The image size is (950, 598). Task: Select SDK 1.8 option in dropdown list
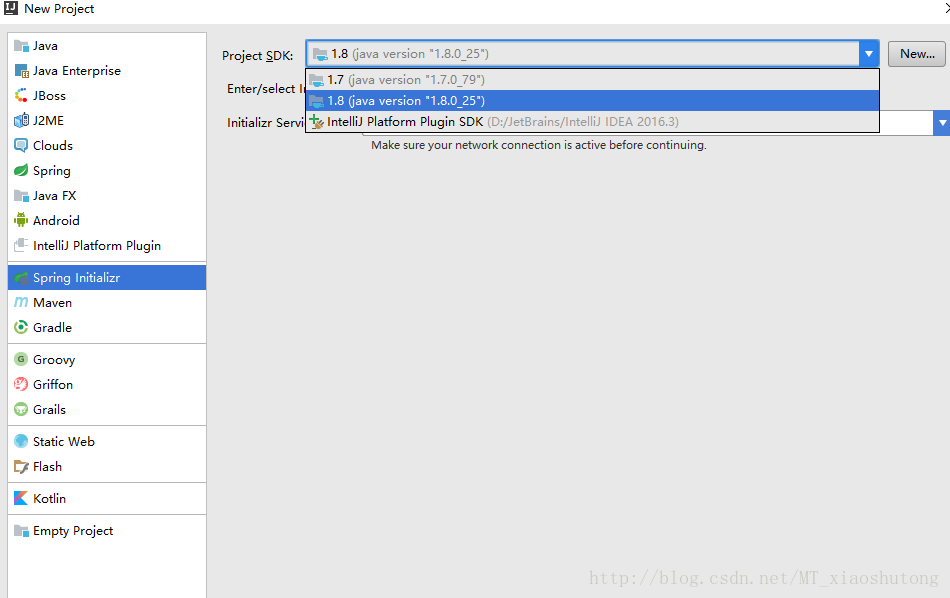click(592, 101)
